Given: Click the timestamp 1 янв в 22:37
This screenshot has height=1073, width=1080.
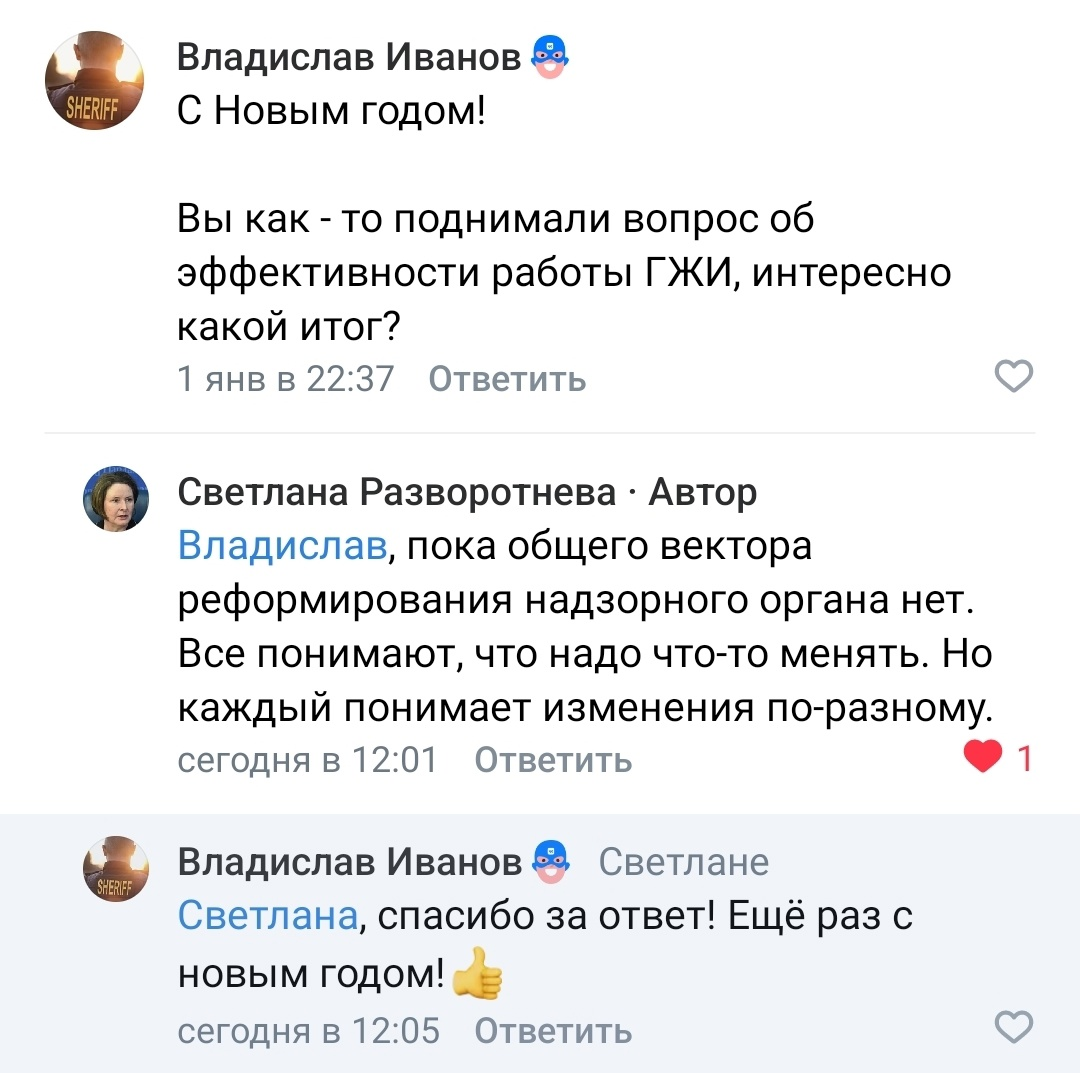Looking at the screenshot, I should (x=287, y=378).
